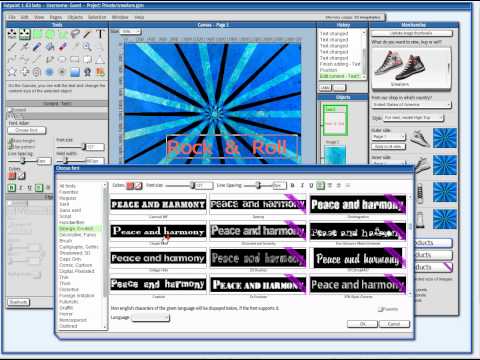480x360 pixels.
Task: Select the Text tool in Tools panel
Action: [x=100, y=34]
